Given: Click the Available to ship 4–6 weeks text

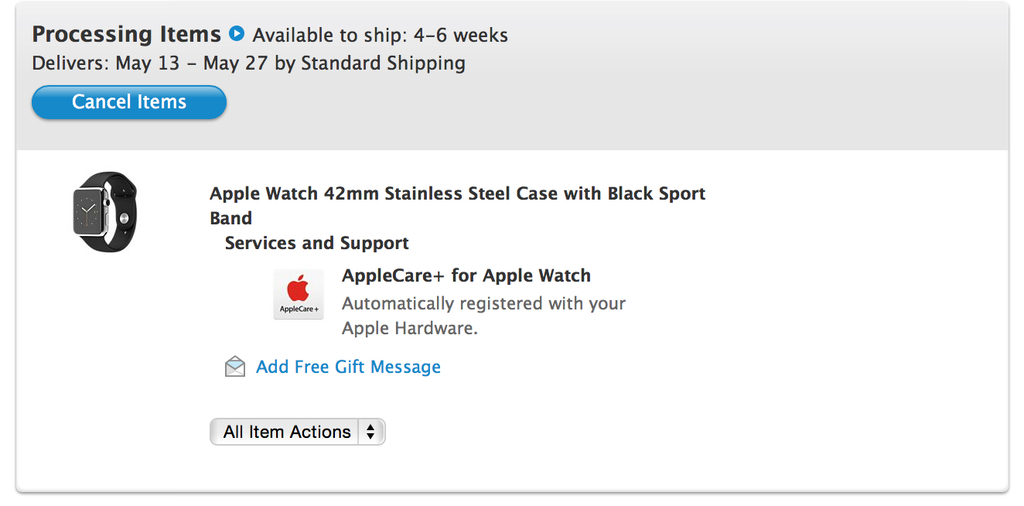Looking at the screenshot, I should coord(380,35).
